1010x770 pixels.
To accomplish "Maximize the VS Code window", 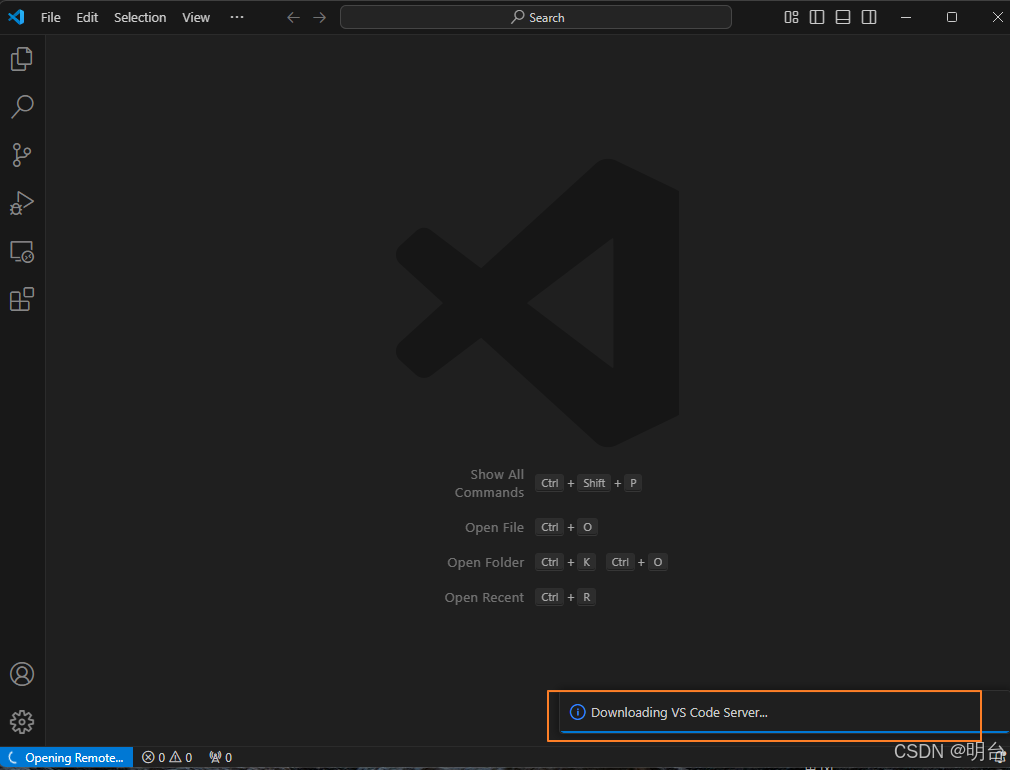I will coord(951,17).
